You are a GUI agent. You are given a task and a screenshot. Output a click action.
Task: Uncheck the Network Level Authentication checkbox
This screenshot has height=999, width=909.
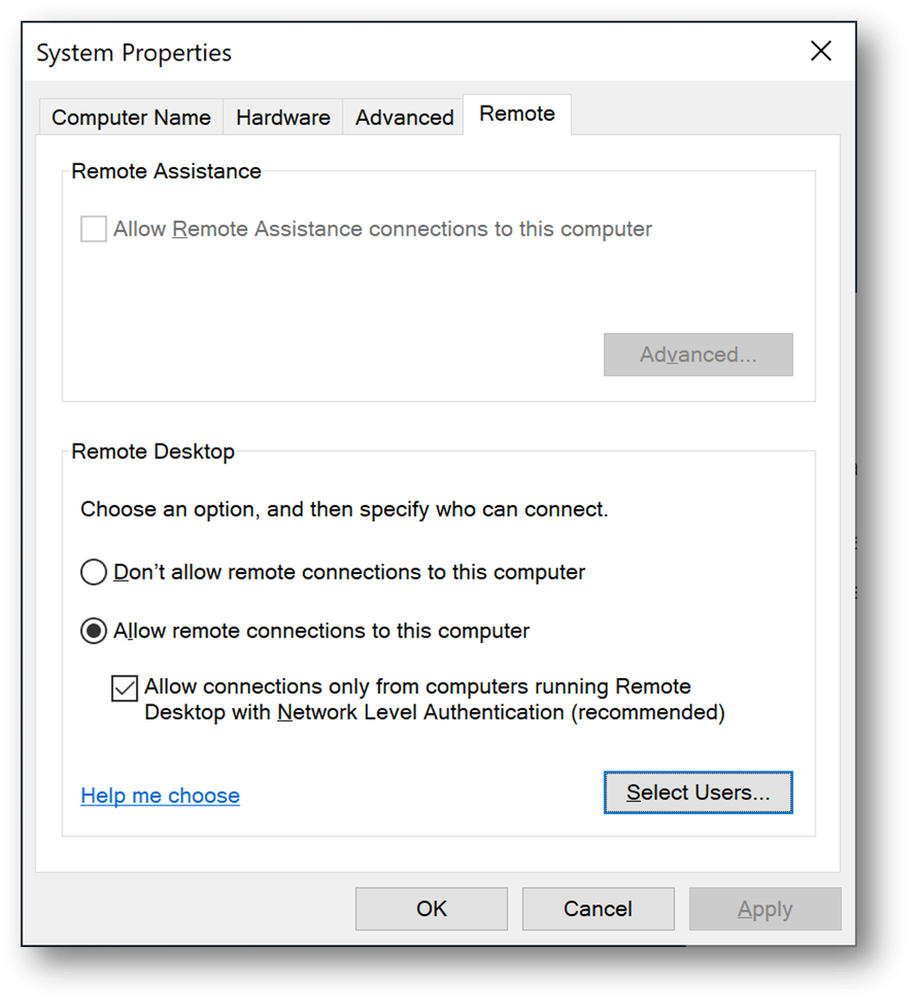pyautogui.click(x=125, y=689)
